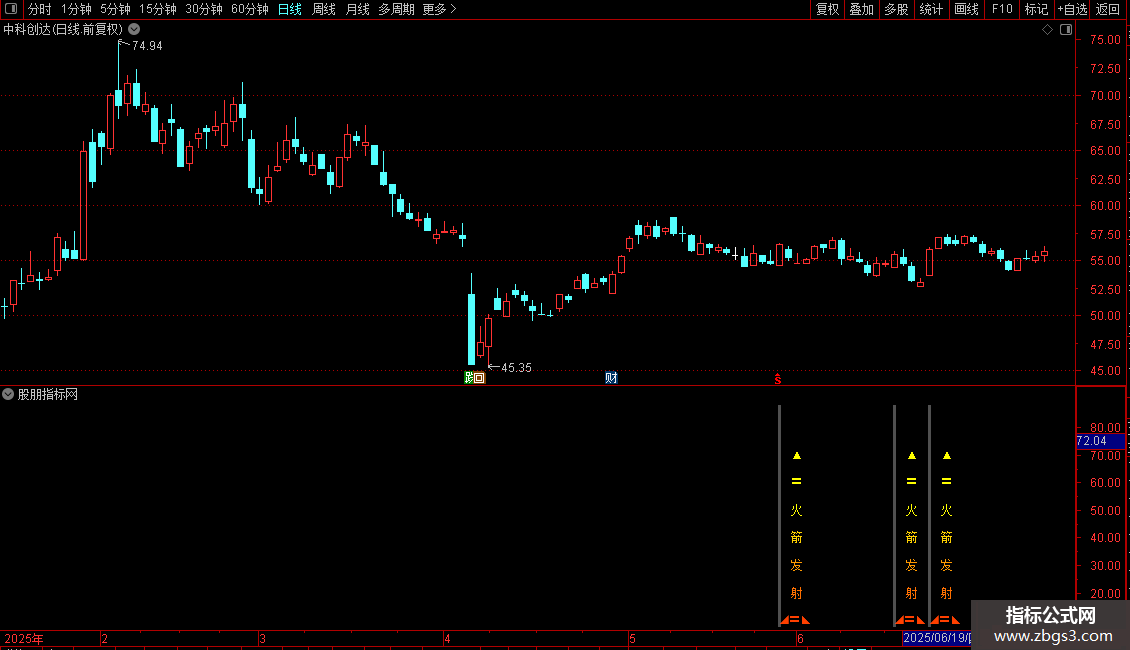Toggle the right side panel icon
1130x650 pixels.
1066,30
